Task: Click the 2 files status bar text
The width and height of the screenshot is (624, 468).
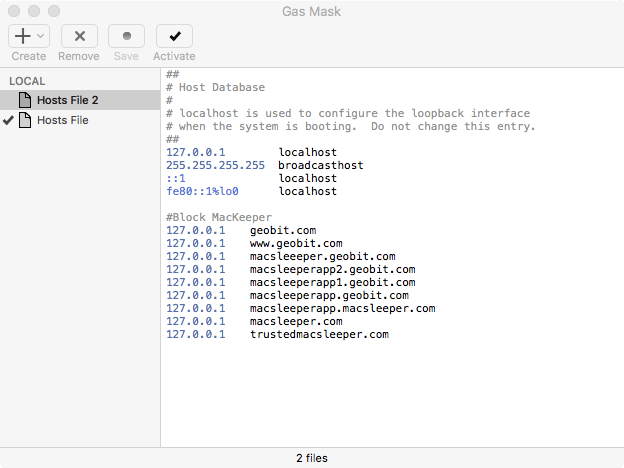Action: (312, 458)
